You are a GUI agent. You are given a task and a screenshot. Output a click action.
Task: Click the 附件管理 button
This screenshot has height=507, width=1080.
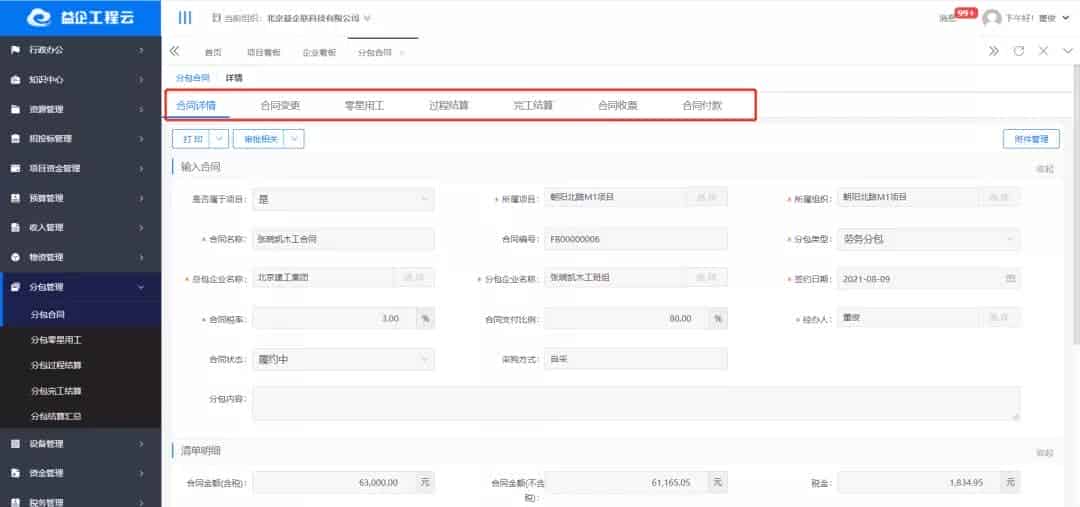(x=1031, y=139)
